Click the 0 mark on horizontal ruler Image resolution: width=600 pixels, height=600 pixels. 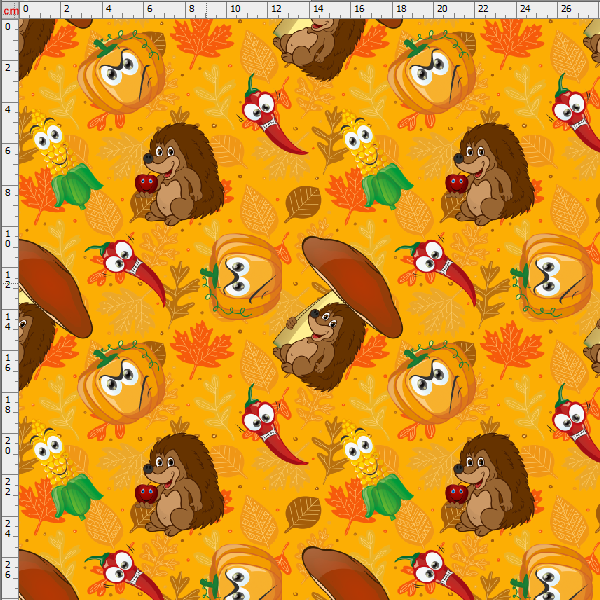(25, 8)
